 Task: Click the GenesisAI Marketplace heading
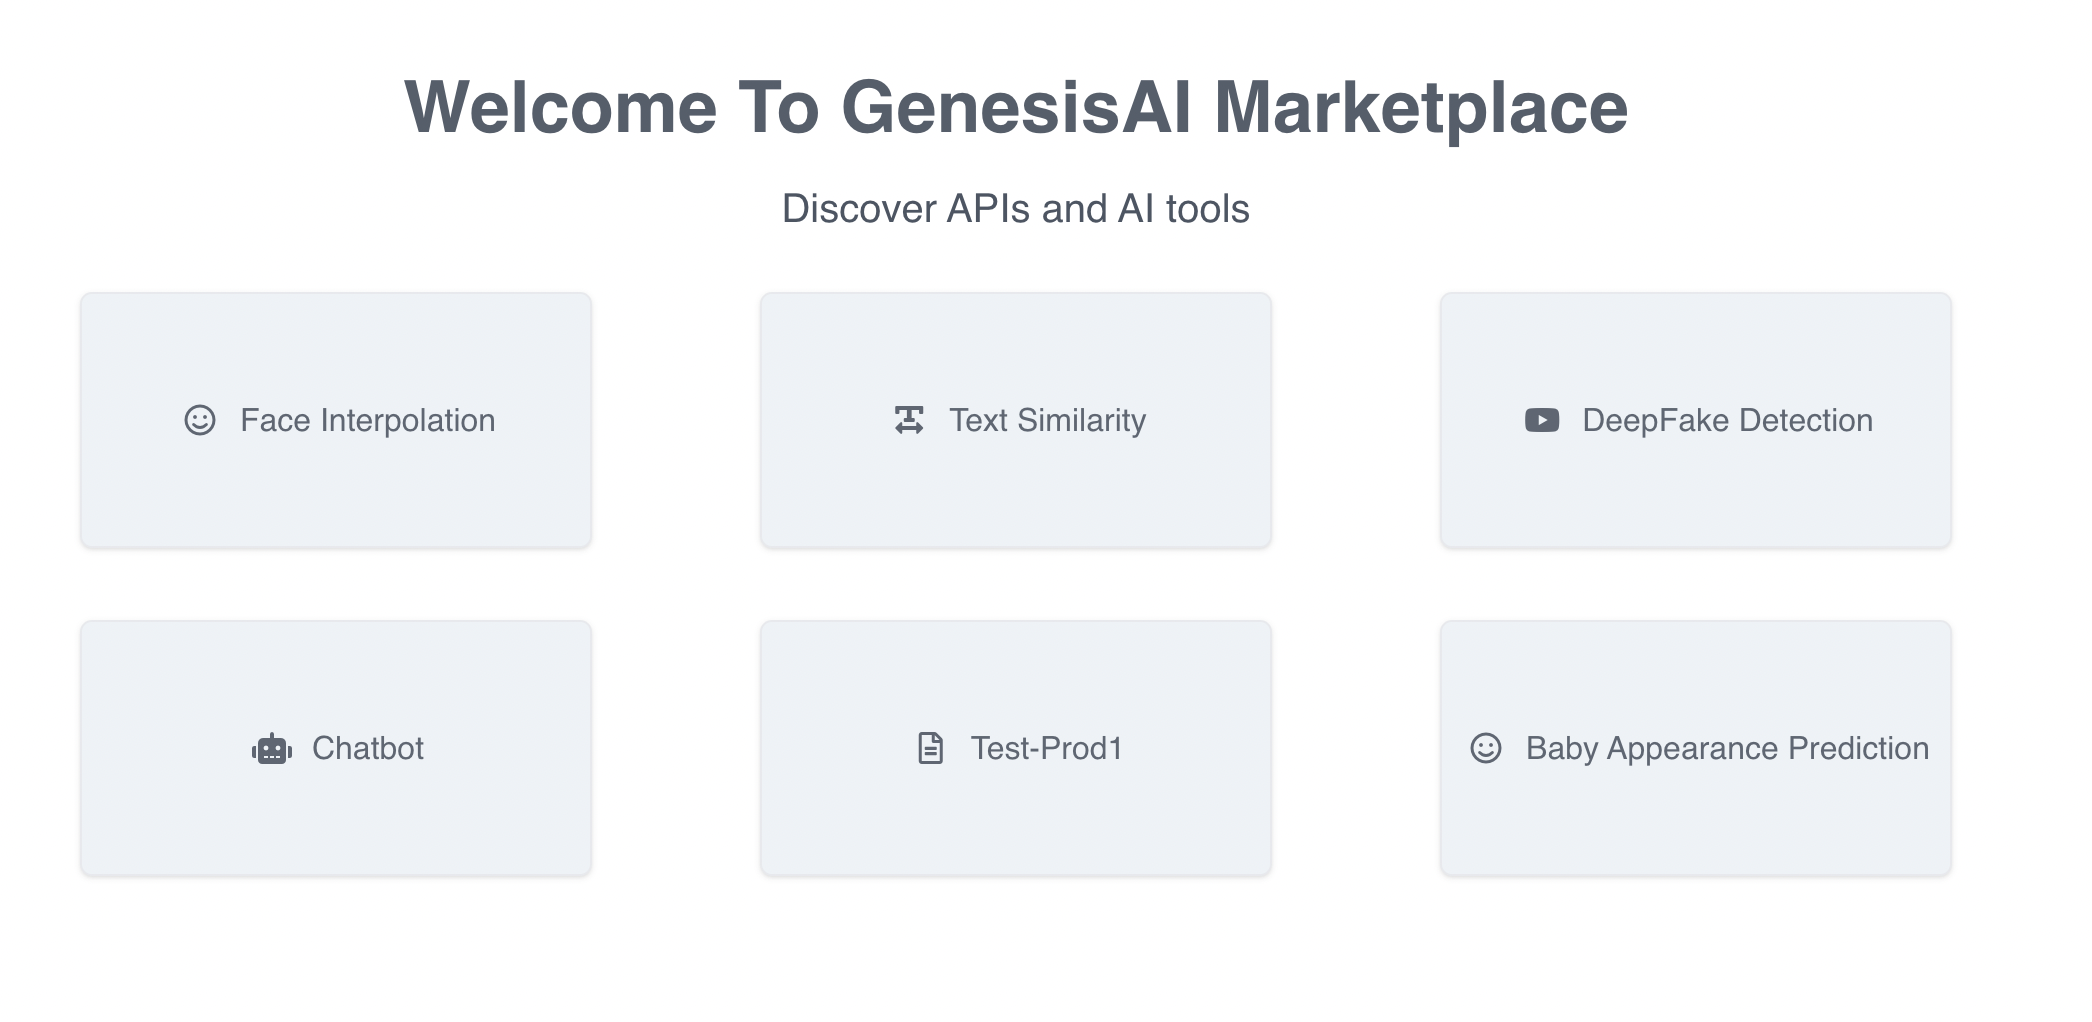pyautogui.click(x=1016, y=107)
